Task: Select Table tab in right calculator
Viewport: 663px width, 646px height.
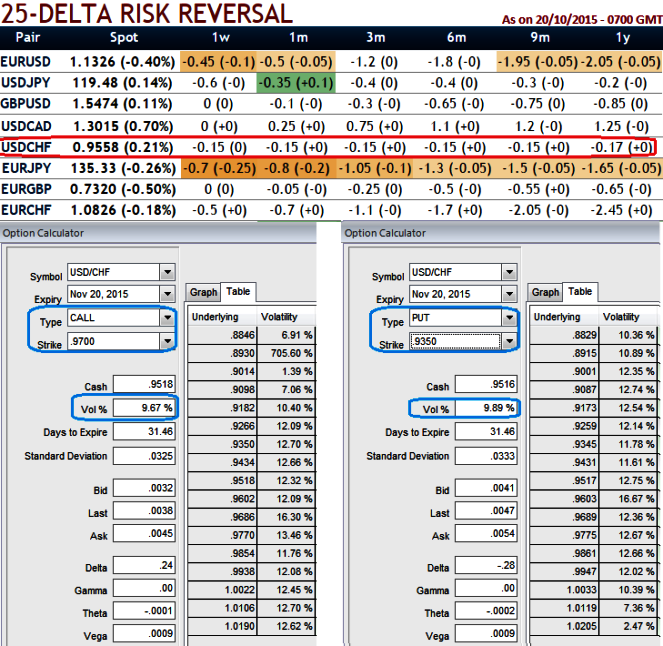Action: 579,292
